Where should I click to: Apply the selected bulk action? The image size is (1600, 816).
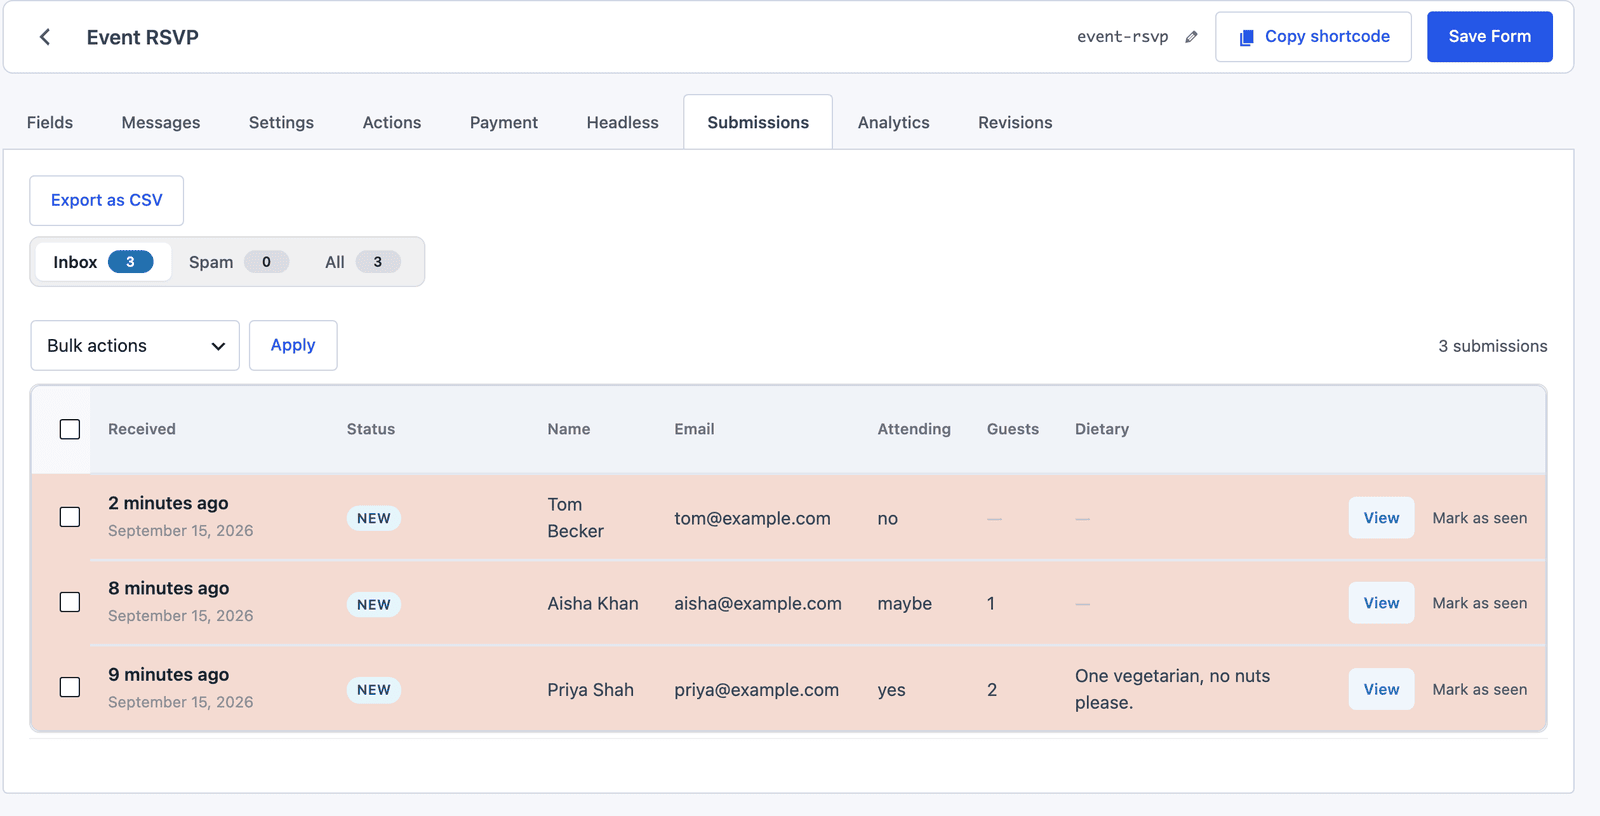pyautogui.click(x=293, y=345)
